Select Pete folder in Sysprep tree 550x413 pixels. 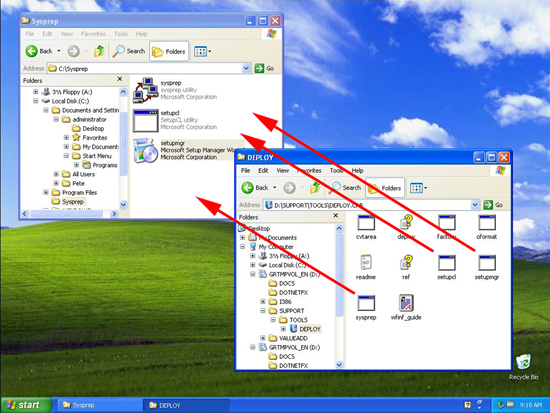[x=73, y=183]
